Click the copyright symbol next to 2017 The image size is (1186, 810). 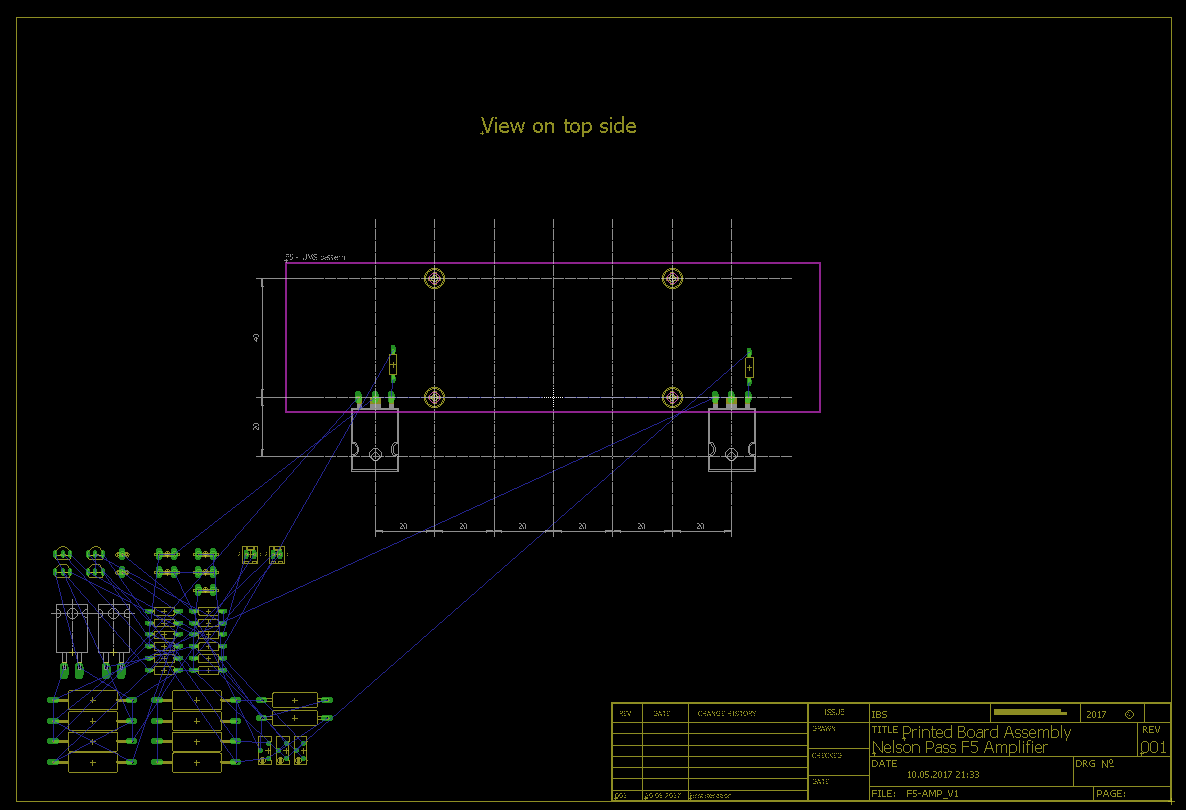tap(1130, 714)
